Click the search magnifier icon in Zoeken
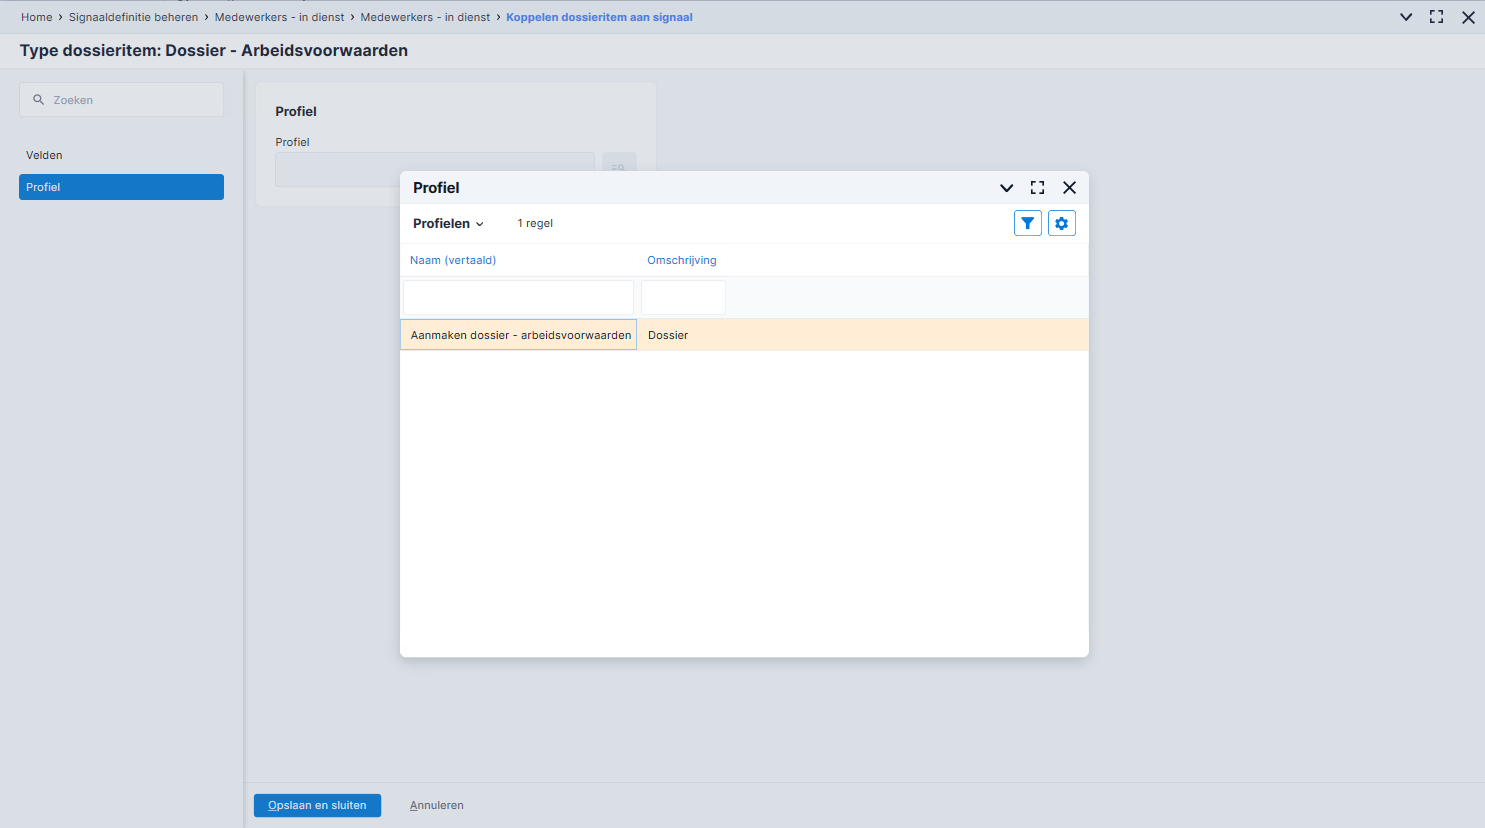 click(x=39, y=100)
